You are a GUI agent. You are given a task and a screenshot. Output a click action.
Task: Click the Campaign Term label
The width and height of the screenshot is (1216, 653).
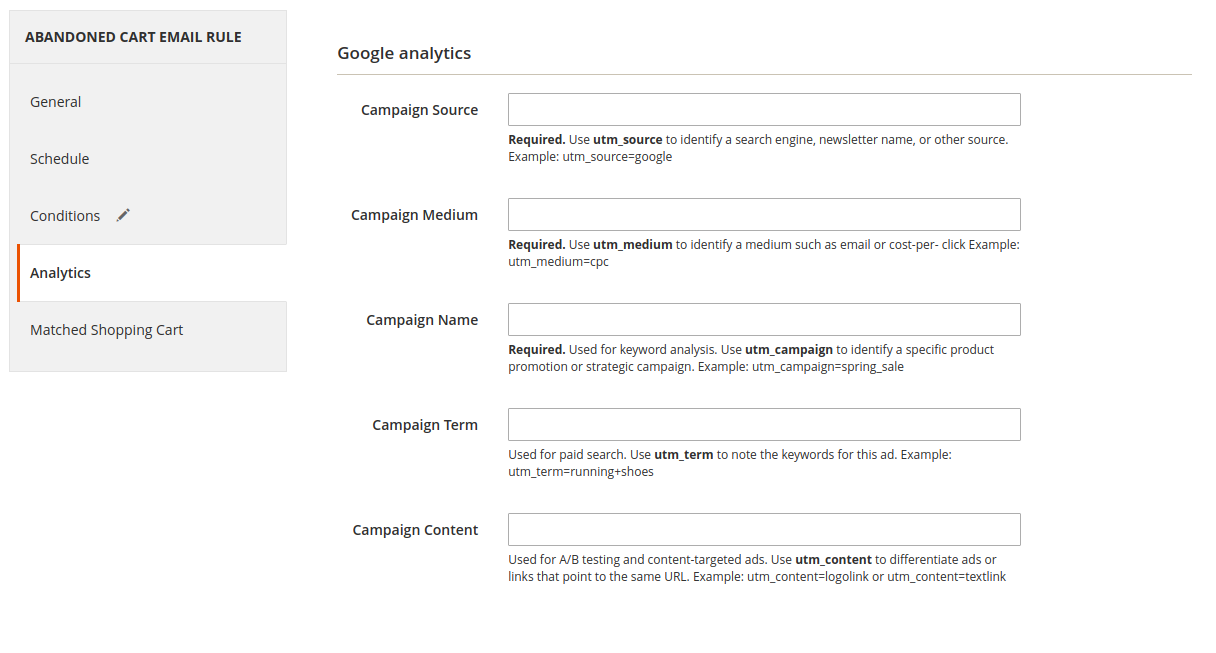[x=425, y=425]
